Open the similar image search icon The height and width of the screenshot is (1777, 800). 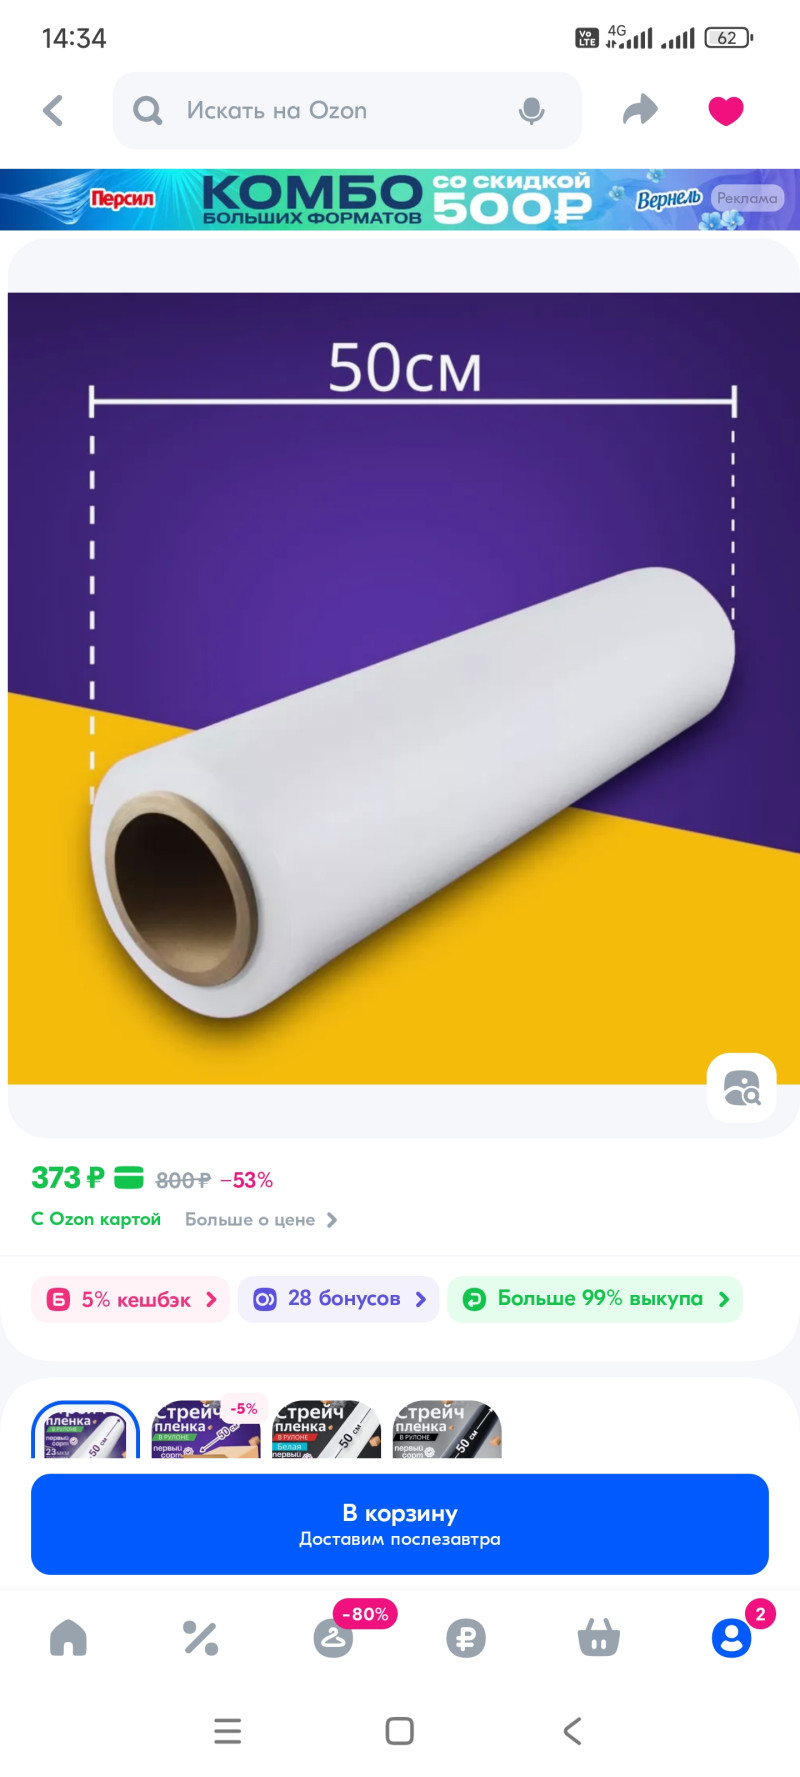(741, 1087)
